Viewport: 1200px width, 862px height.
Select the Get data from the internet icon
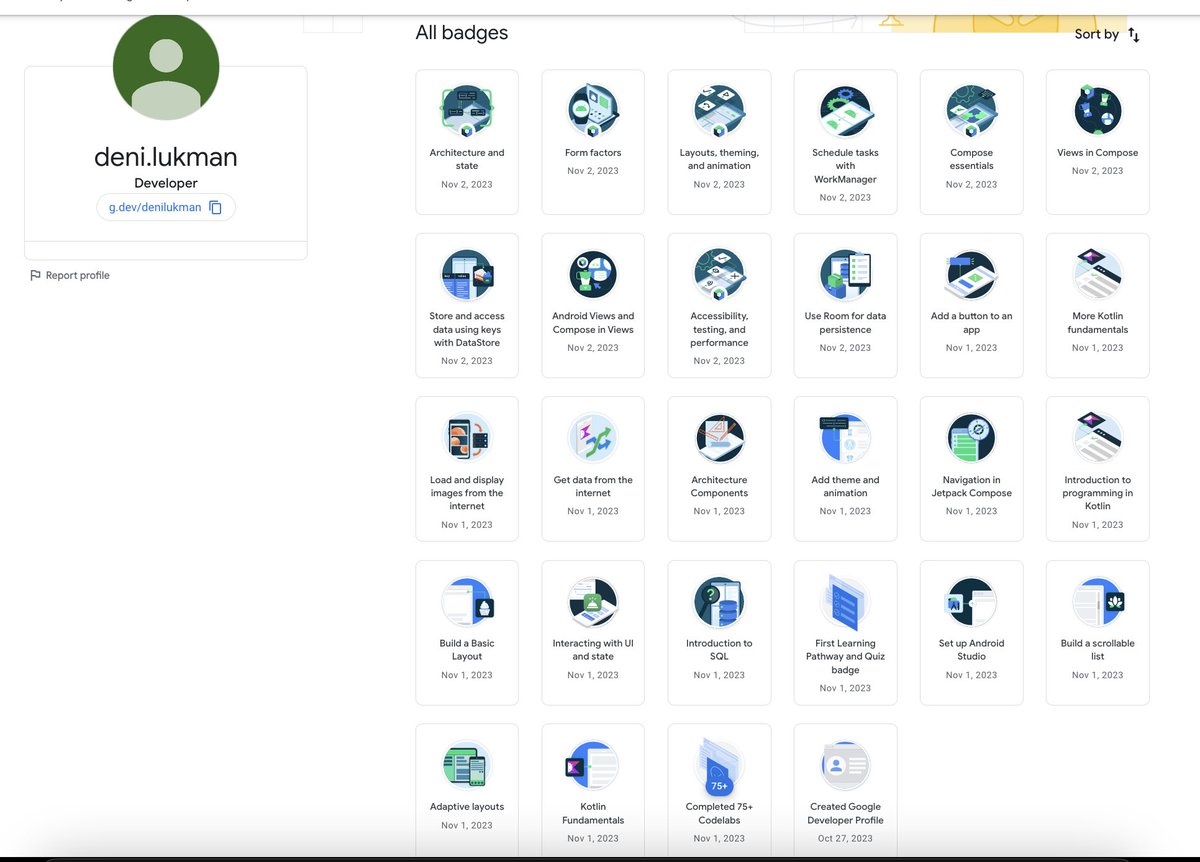[593, 438]
